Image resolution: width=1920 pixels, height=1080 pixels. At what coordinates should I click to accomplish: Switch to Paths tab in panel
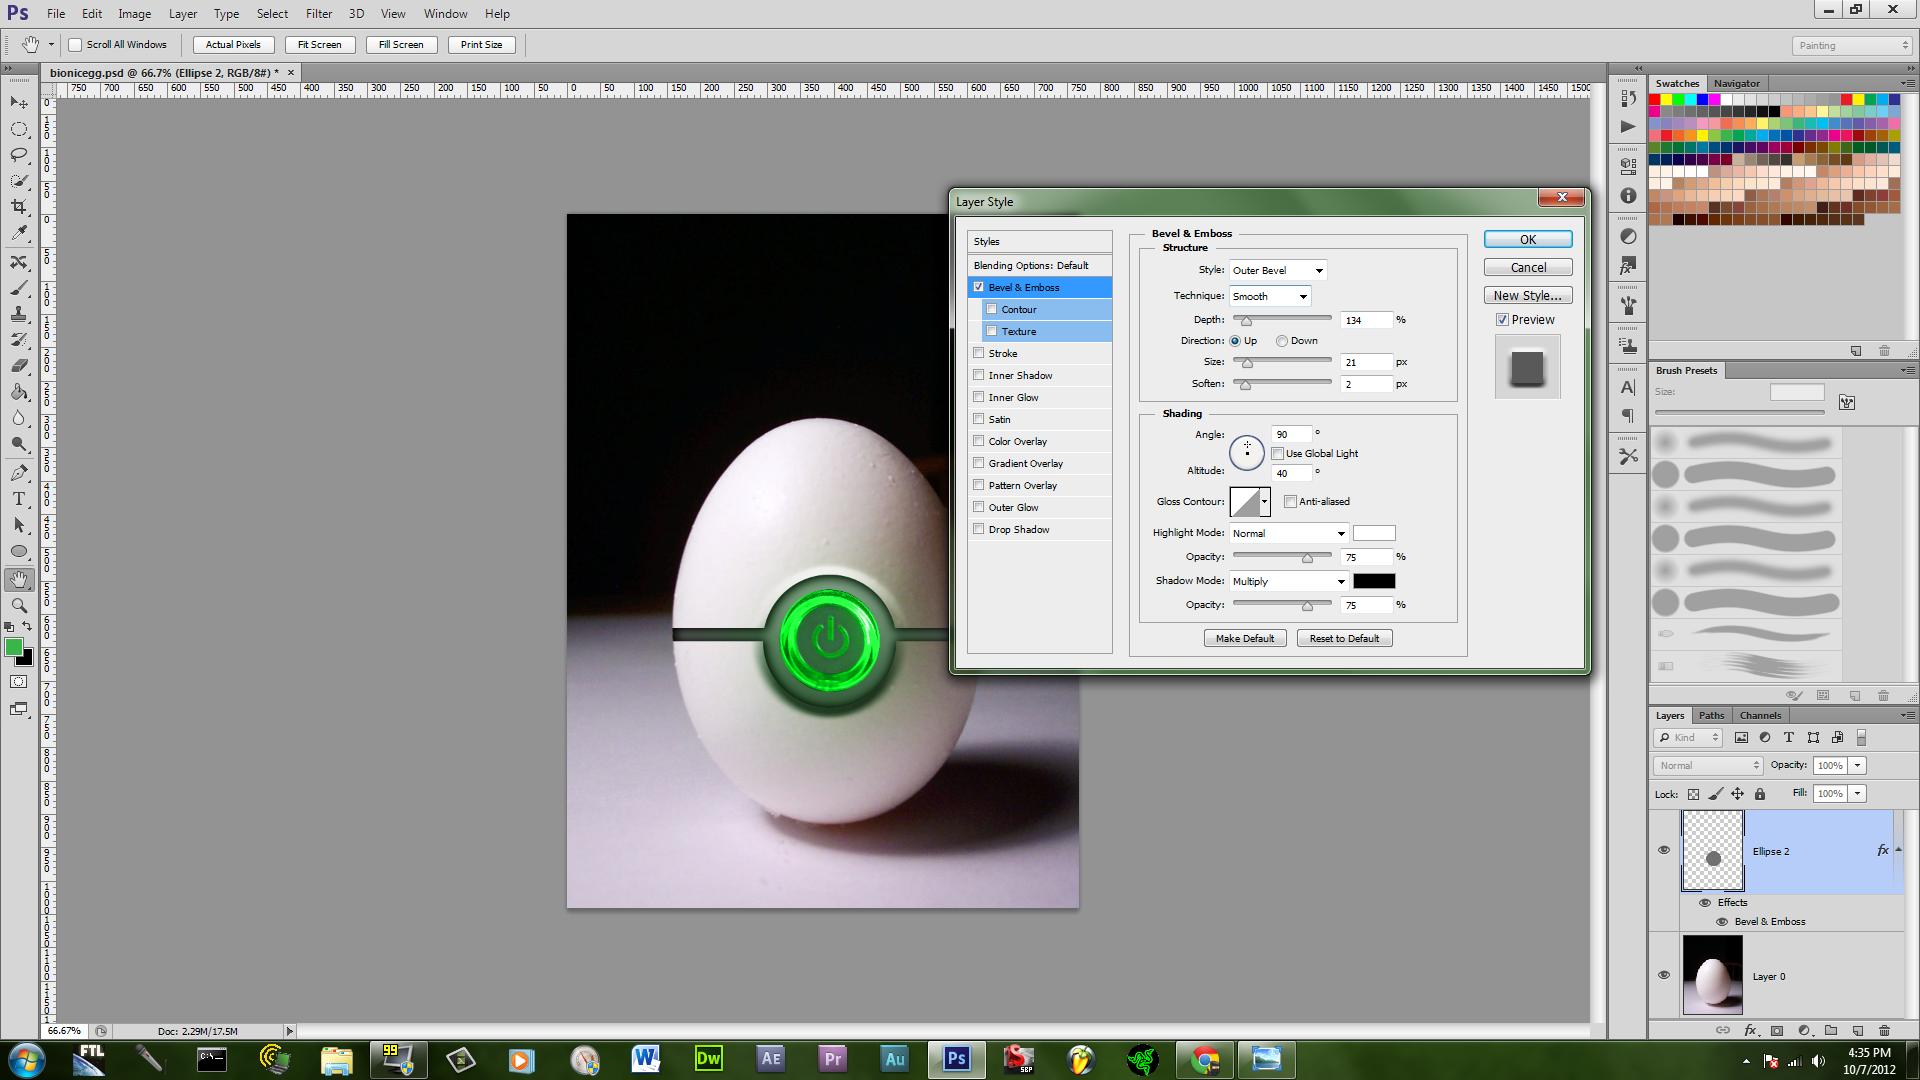[1712, 715]
